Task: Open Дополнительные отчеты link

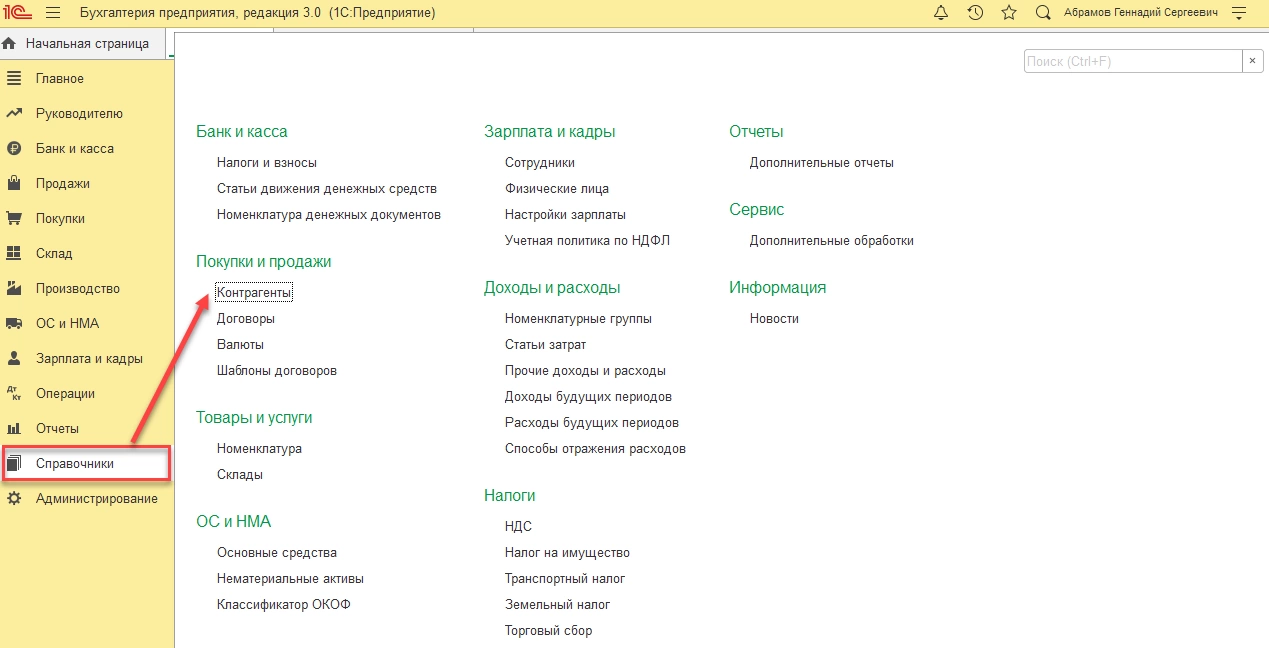Action: (x=822, y=163)
